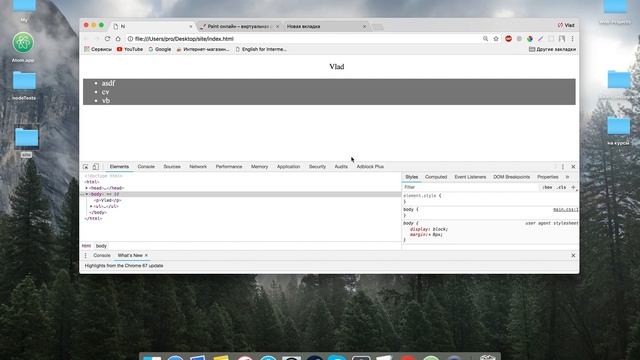Image resolution: width=640 pixels, height=360 pixels.
Task: Switch to the Новая вкладка browser tab
Action: coord(324,27)
